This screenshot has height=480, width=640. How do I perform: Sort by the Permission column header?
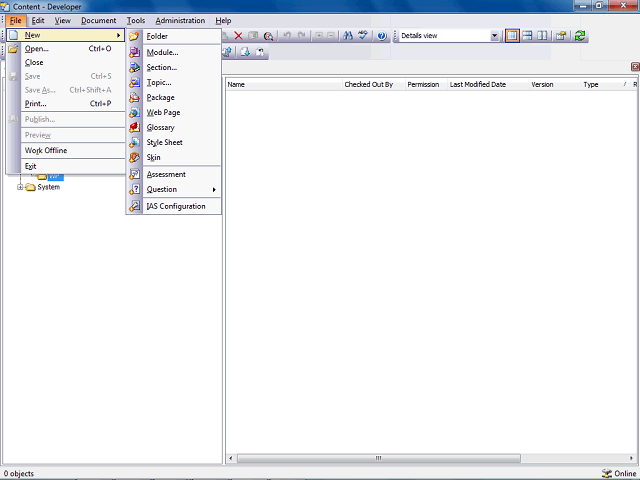tap(426, 84)
